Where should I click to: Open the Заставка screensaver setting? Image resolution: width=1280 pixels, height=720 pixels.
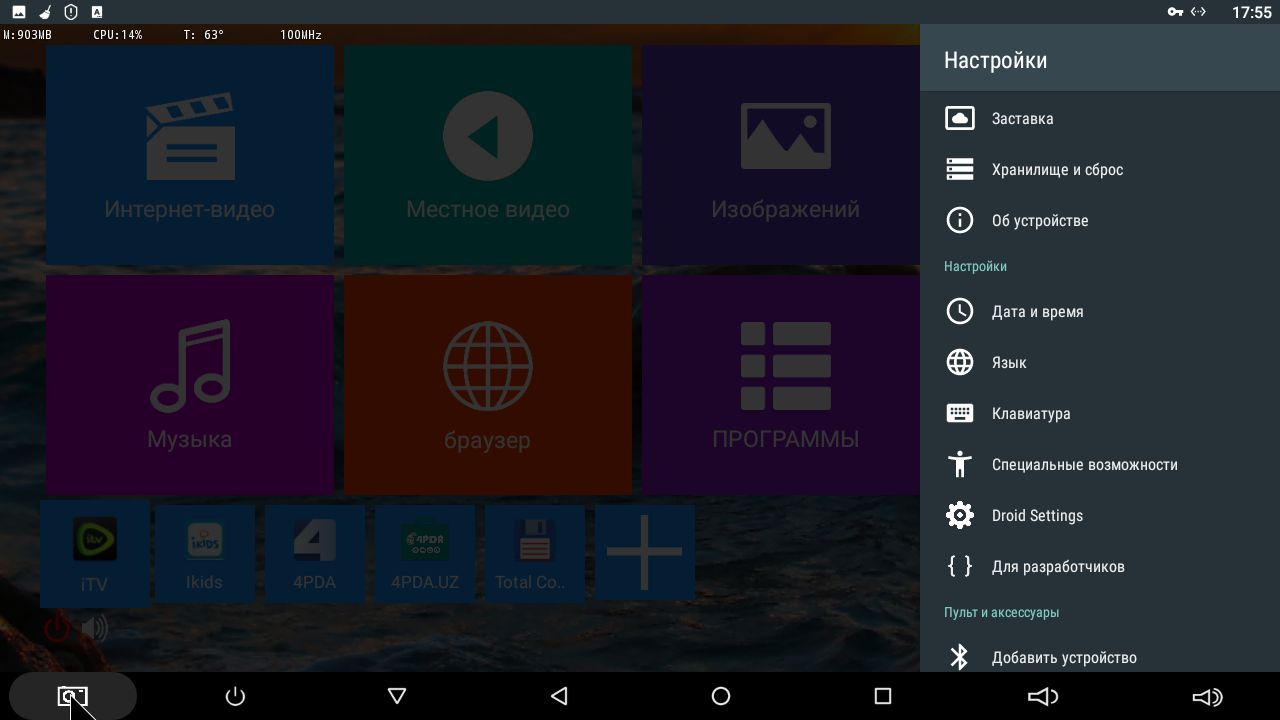[x=1100, y=118]
